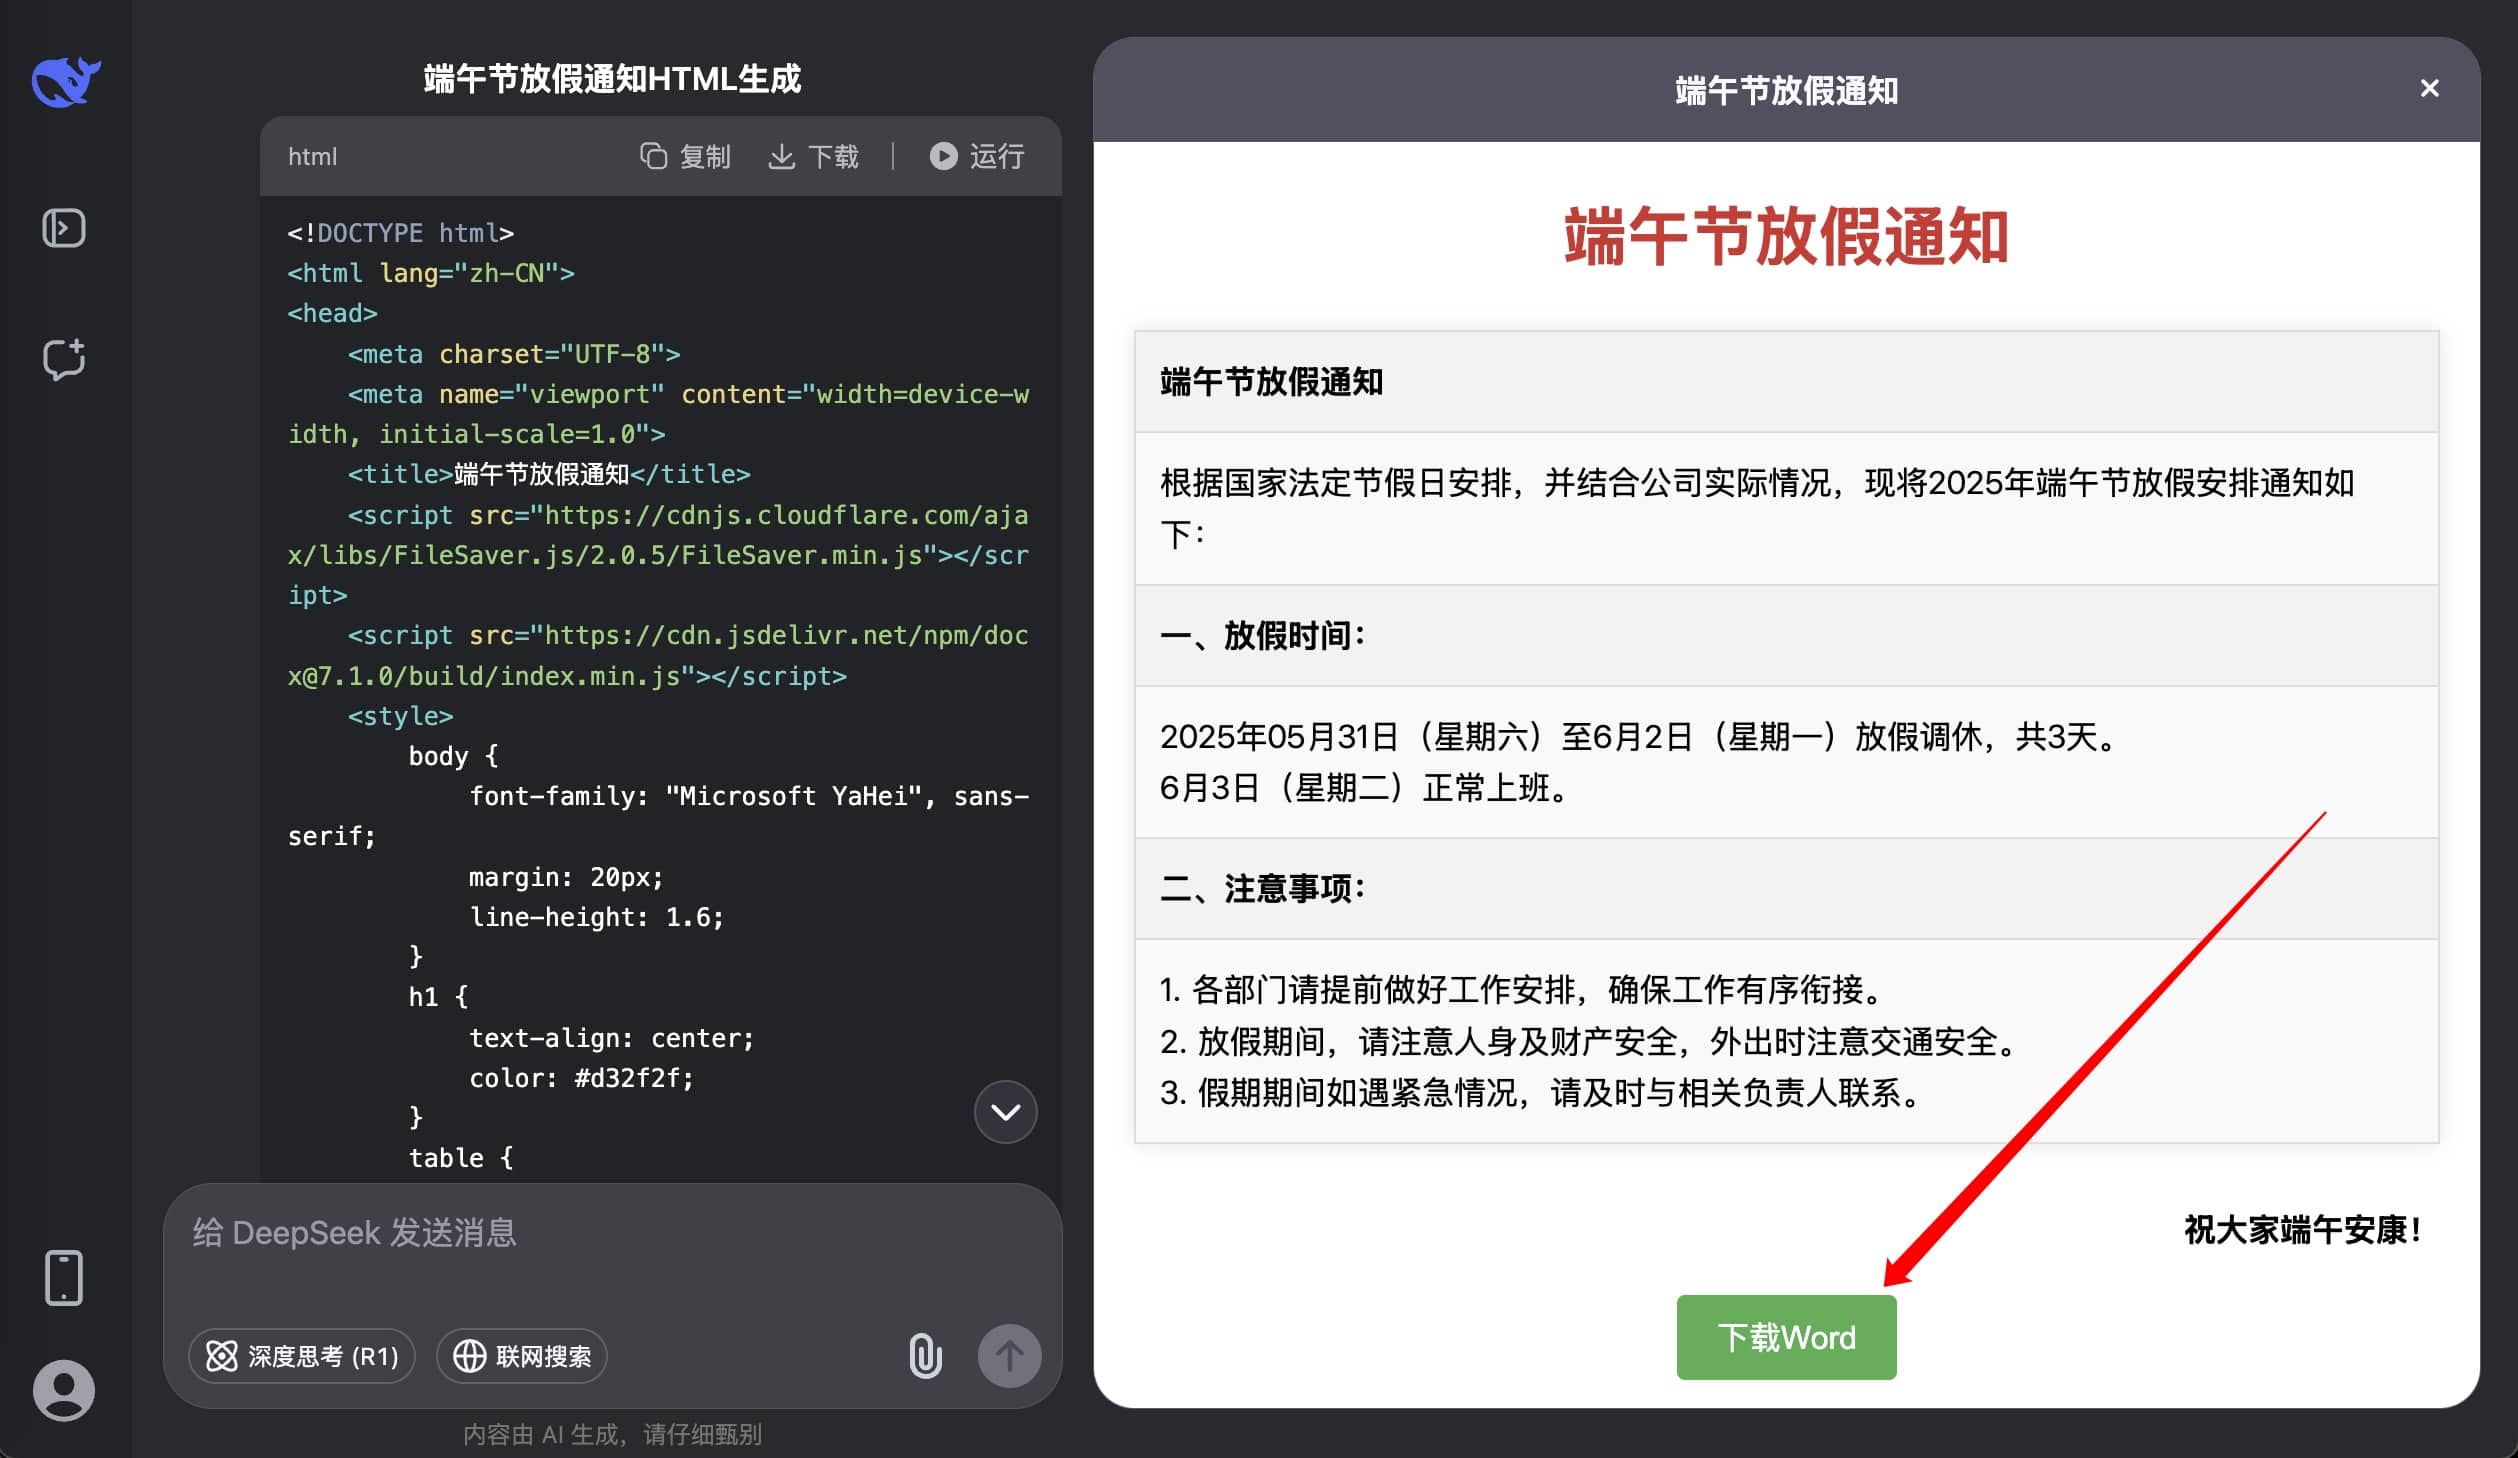Download the html code block
This screenshot has width=2518, height=1458.
pyautogui.click(x=813, y=157)
